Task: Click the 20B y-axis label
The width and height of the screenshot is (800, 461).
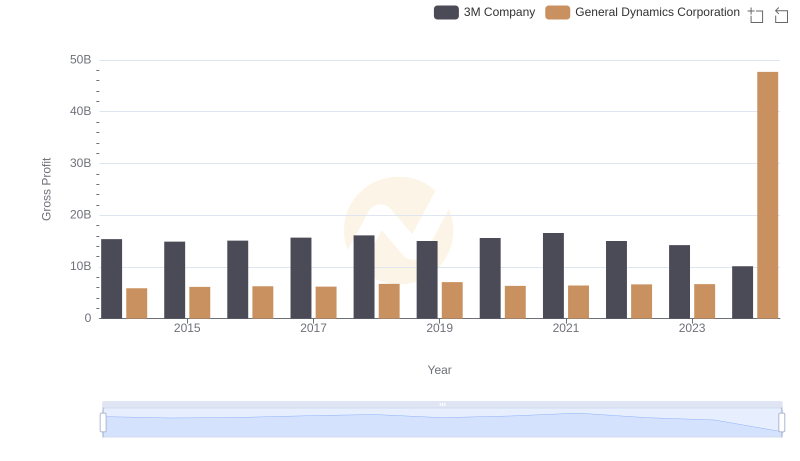Action: (80, 215)
